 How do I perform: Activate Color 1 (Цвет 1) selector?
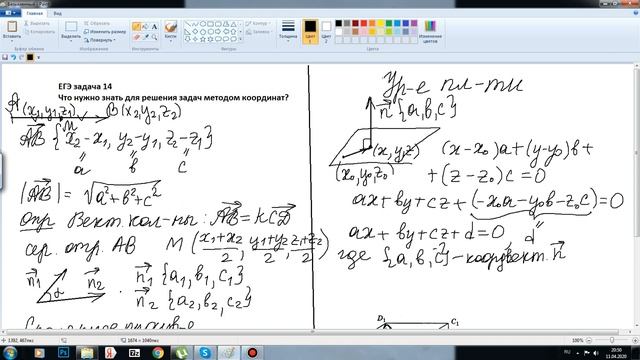[x=310, y=31]
